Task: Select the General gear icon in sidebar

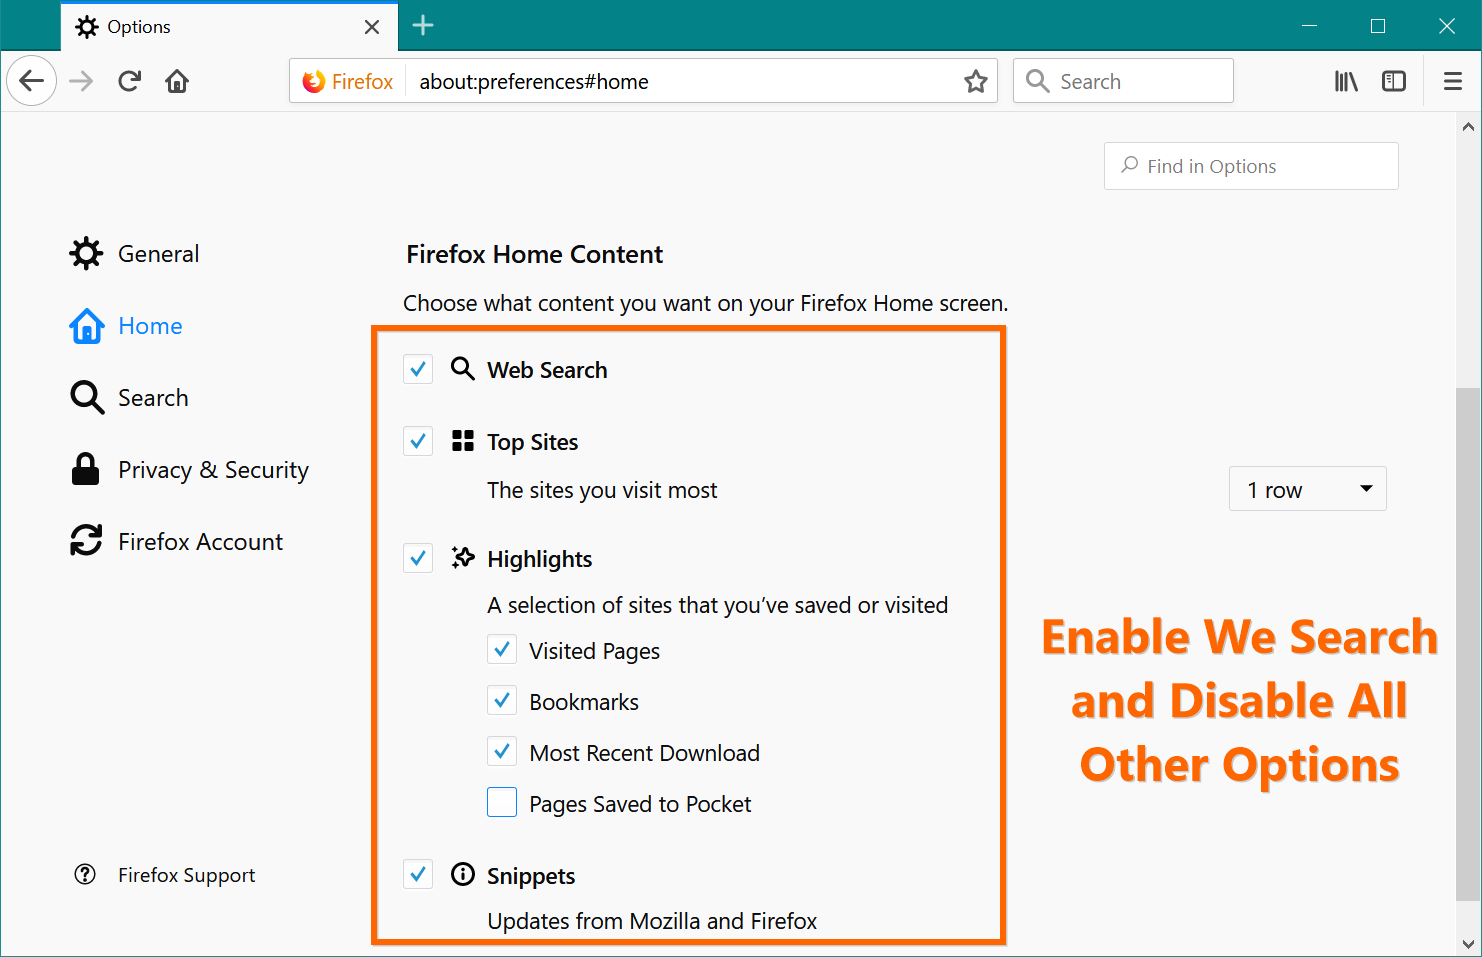Action: click(x=86, y=253)
